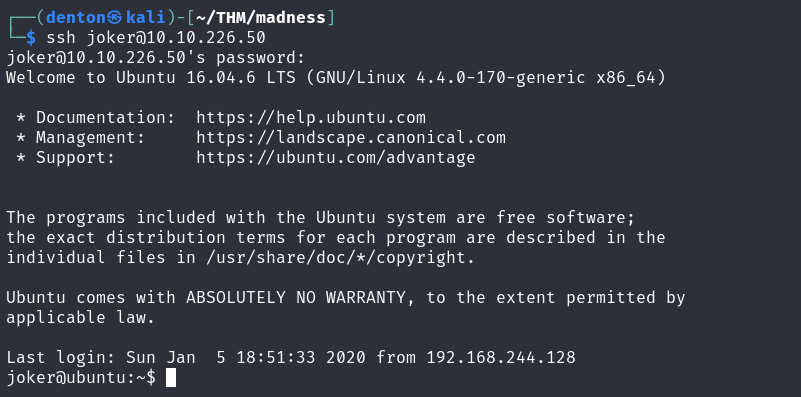Click the denton username in prompt
This screenshot has height=397, width=801.
tap(76, 18)
